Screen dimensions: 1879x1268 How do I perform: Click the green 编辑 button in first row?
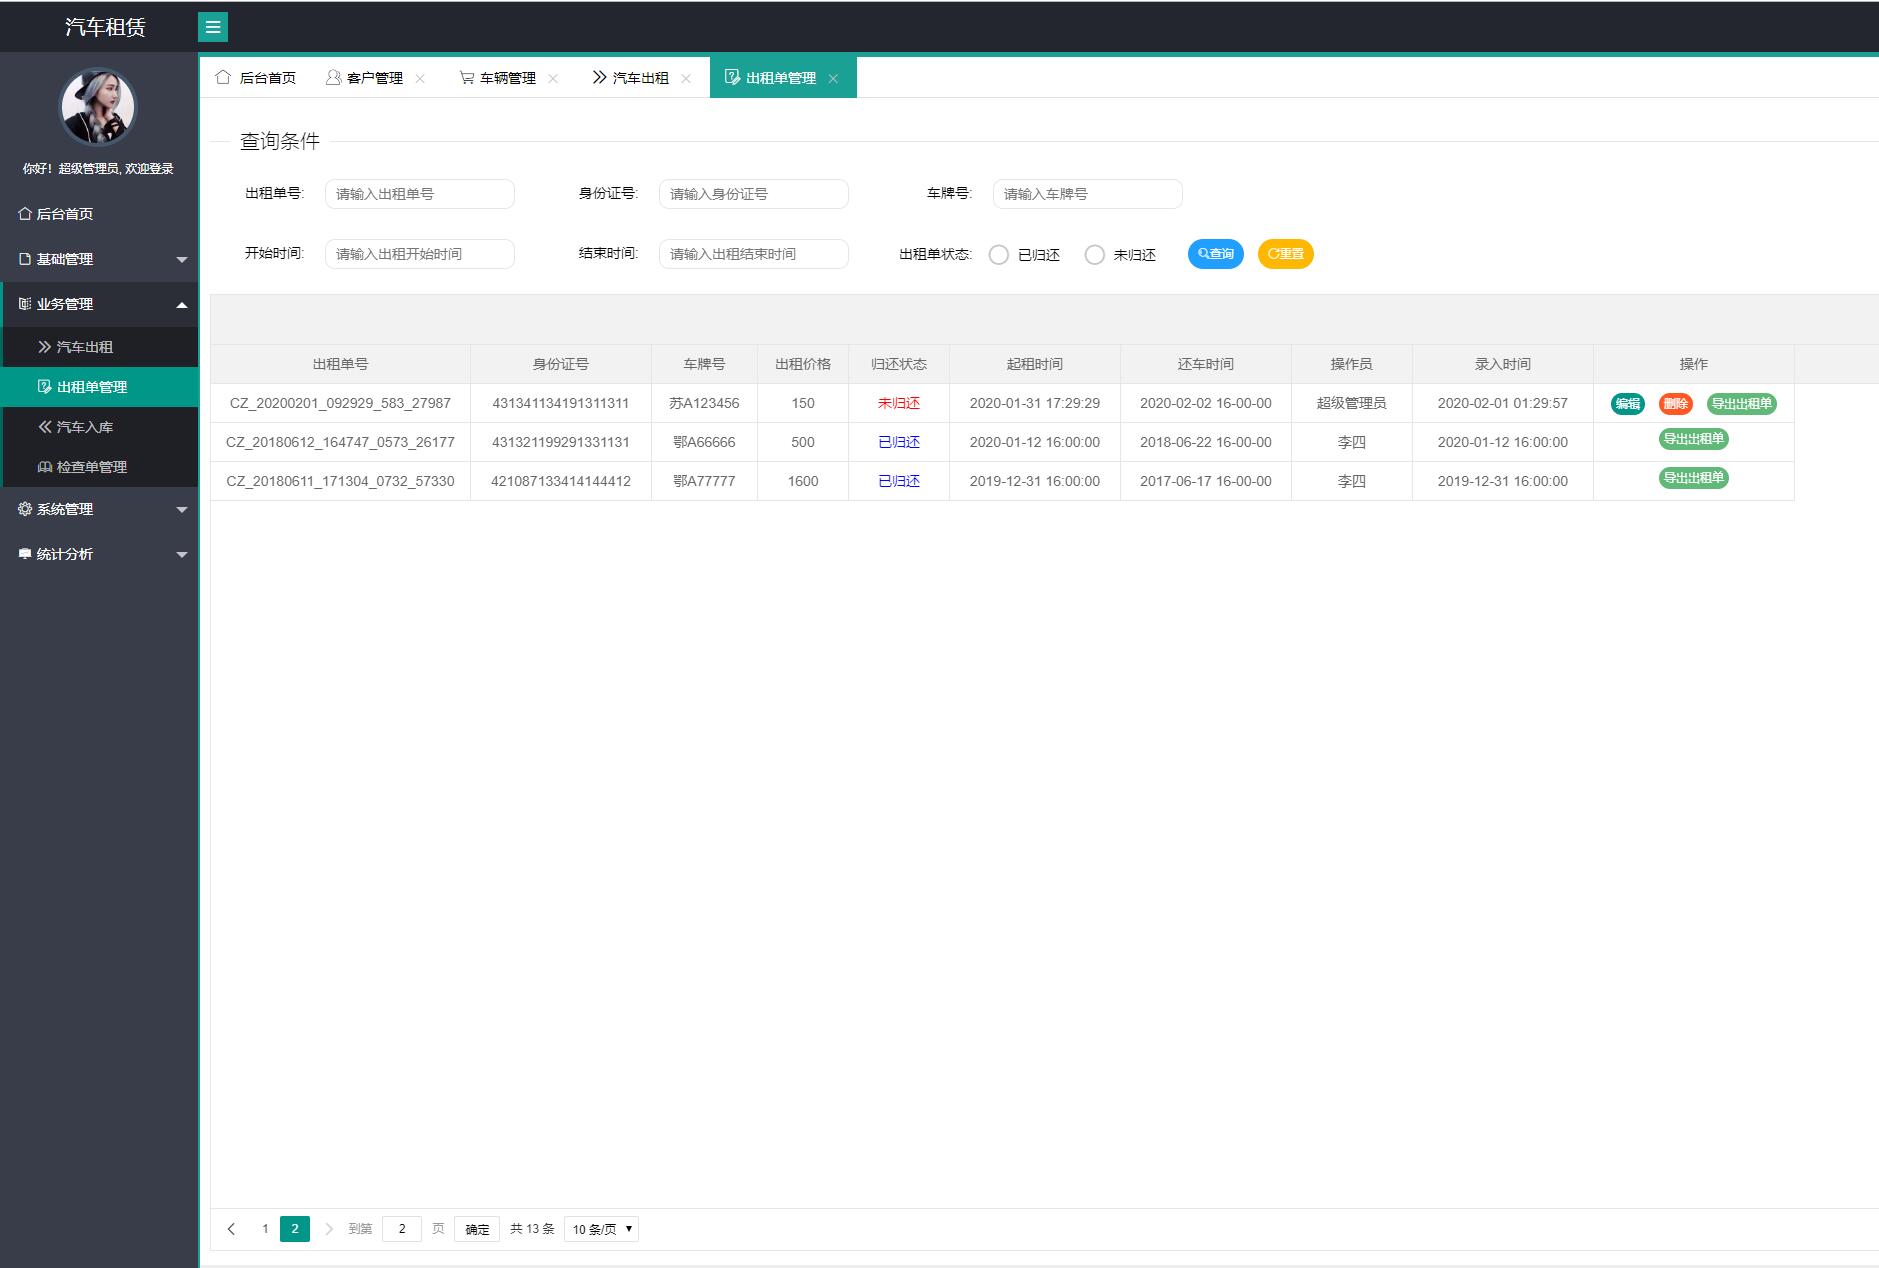[1627, 404]
